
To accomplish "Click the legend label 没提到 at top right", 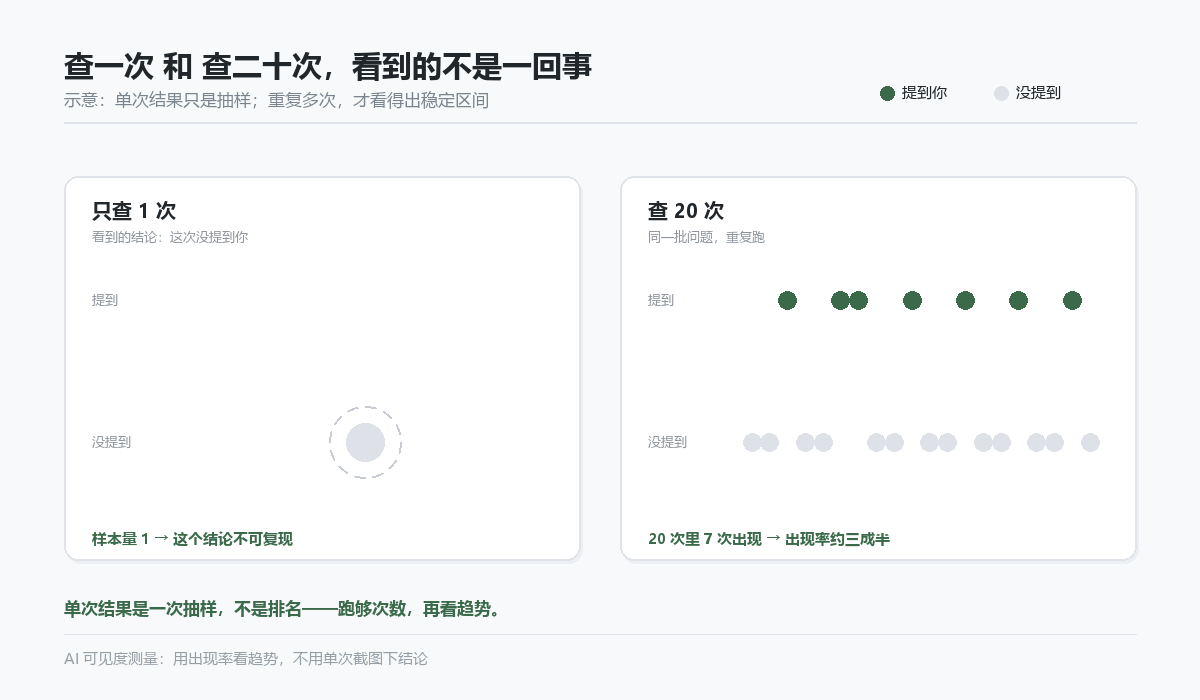I will click(x=1038, y=93).
